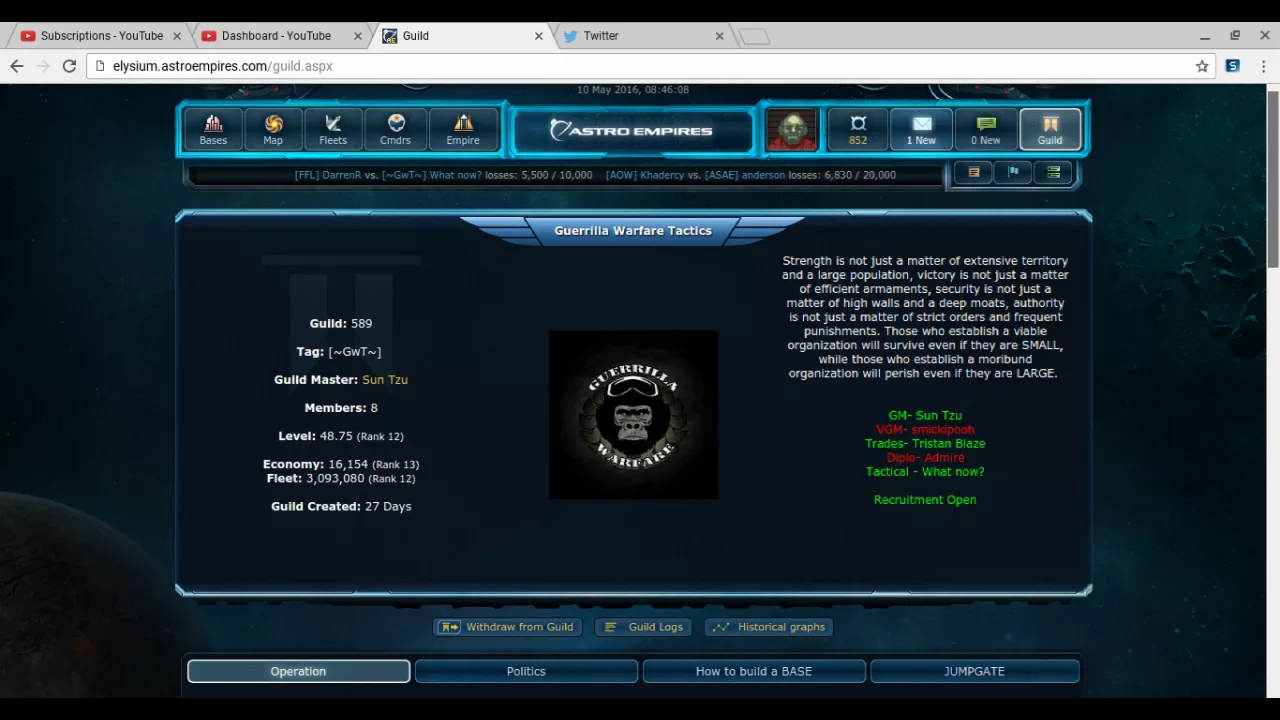Viewport: 1280px width, 720px height.
Task: Open Historical graphs
Action: point(770,627)
